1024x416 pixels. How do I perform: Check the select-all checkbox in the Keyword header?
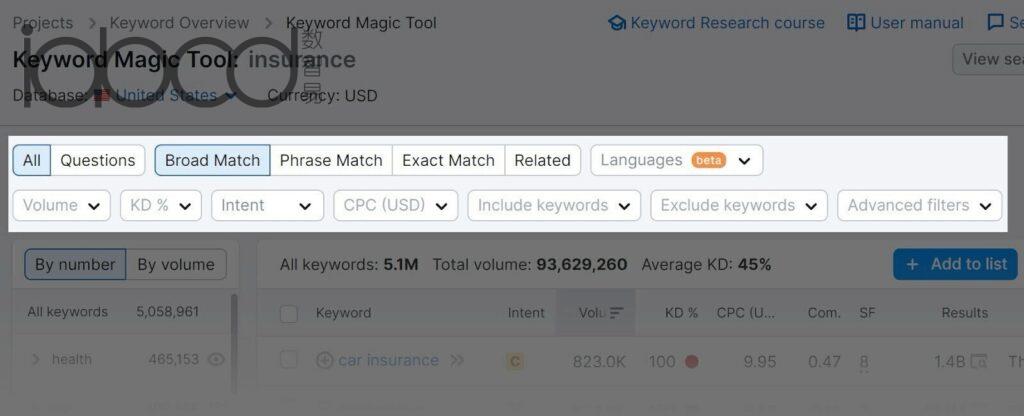[289, 314]
